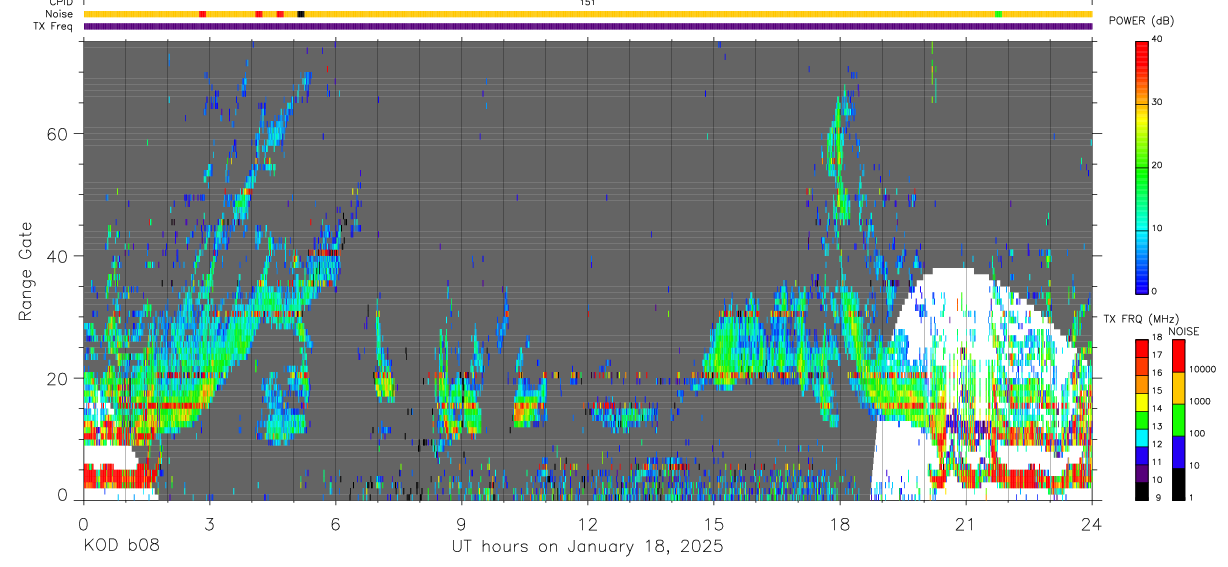The width and height of the screenshot is (1228, 567).
Task: Click the UT hours on January 18, 2025 title
Action: click(587, 547)
